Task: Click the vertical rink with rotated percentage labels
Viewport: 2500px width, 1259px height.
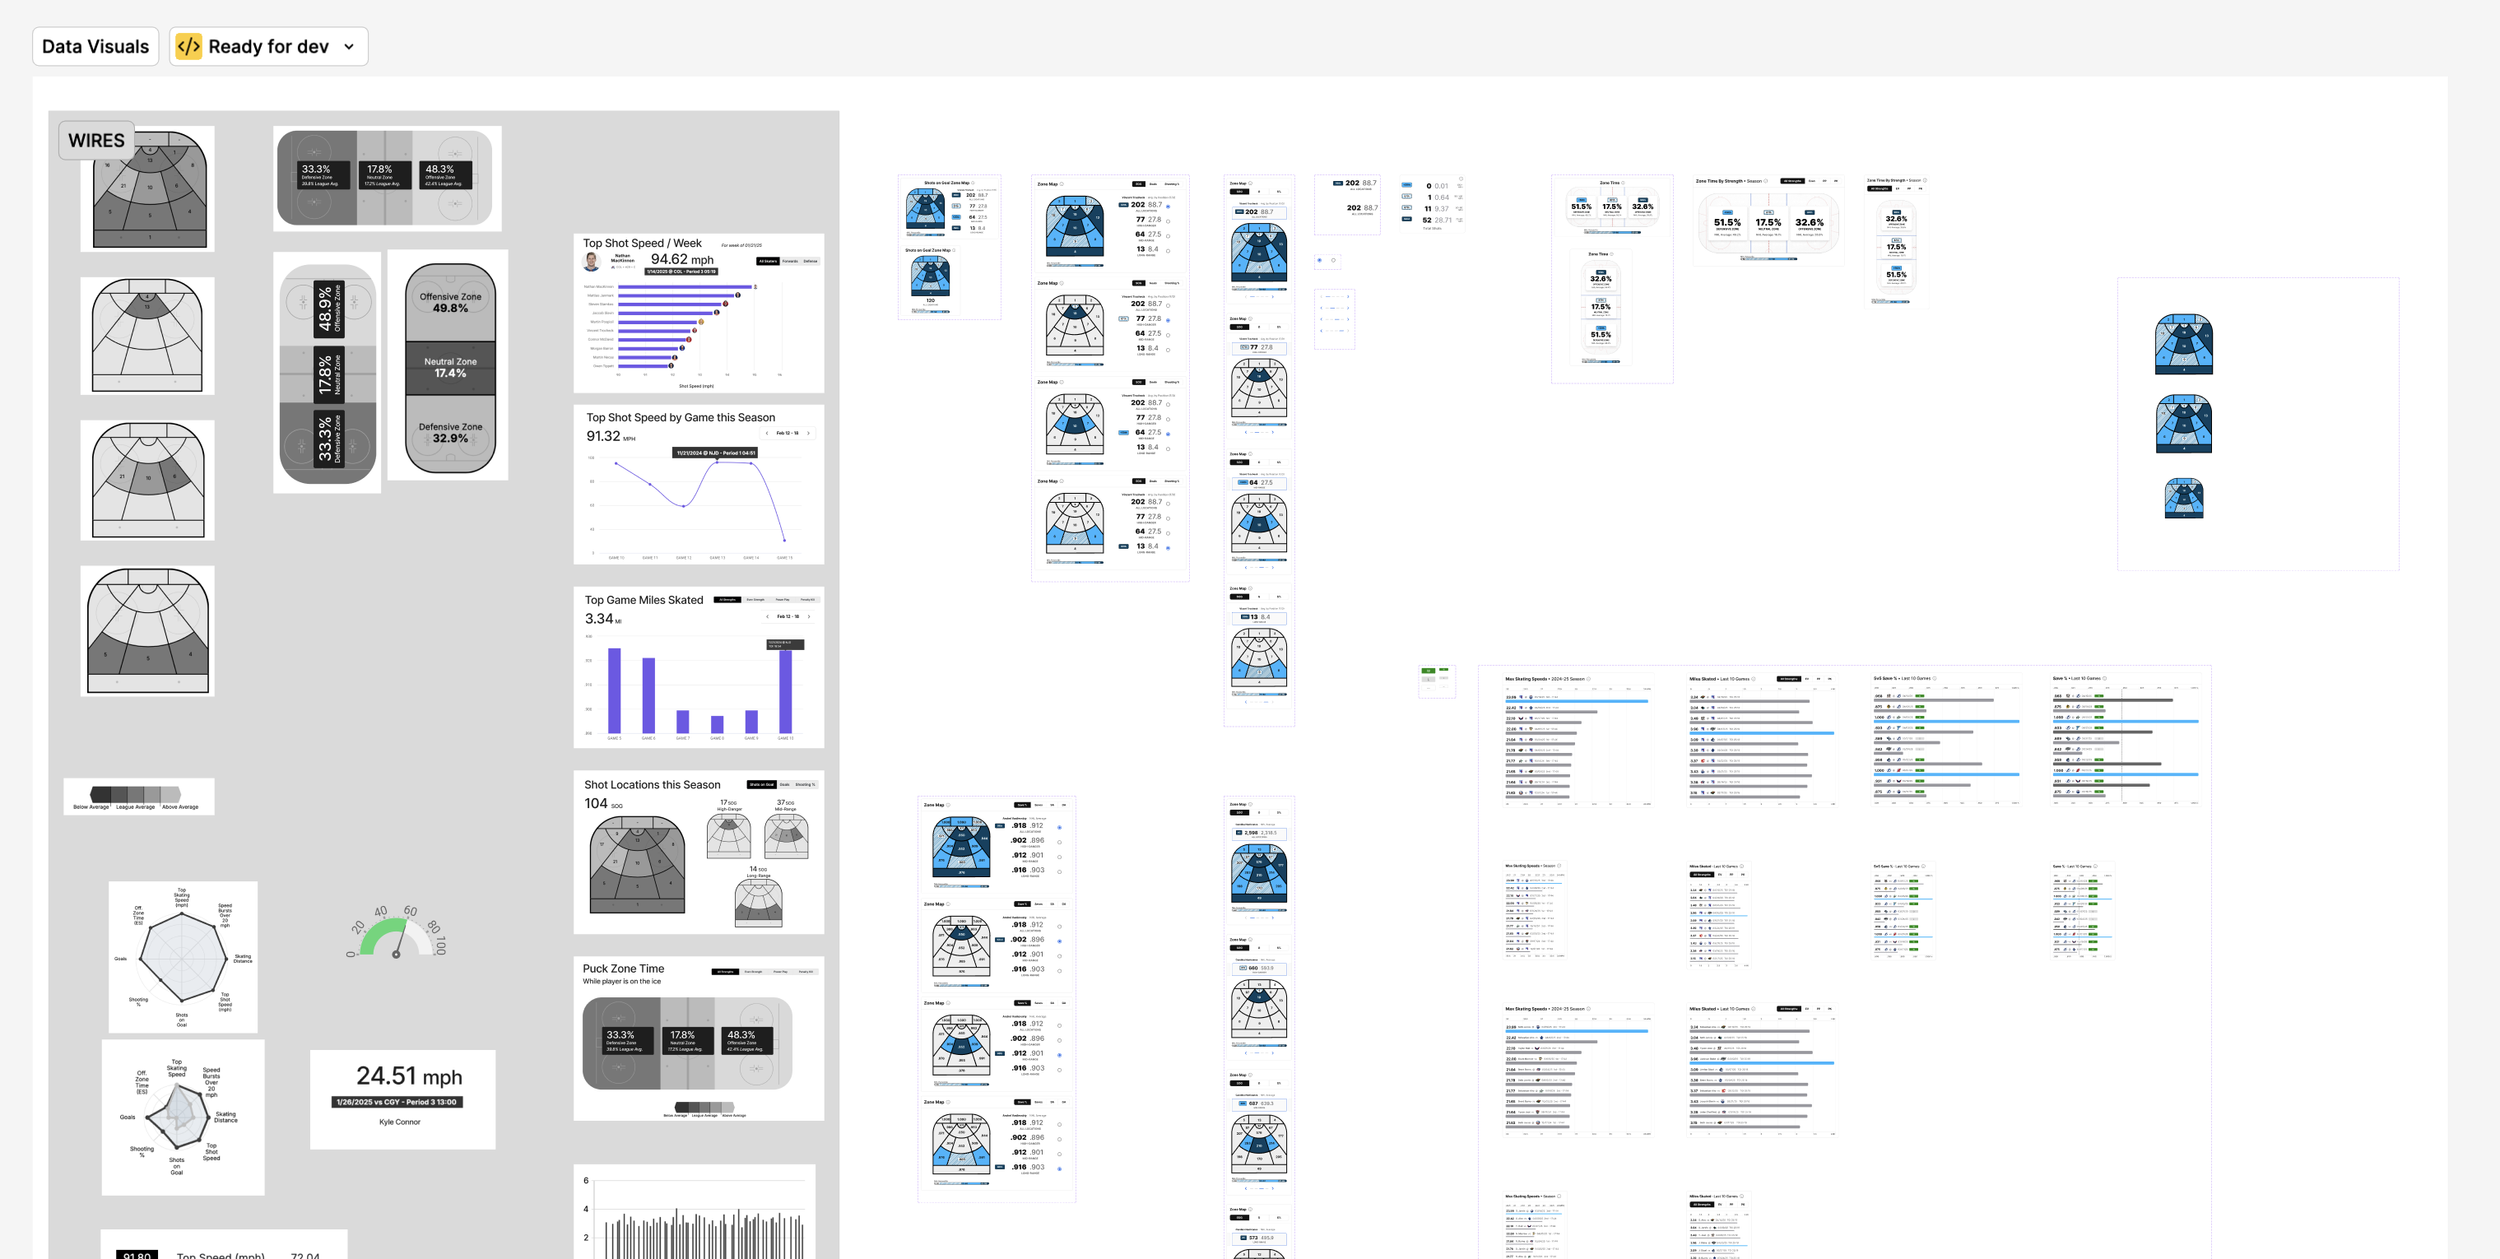Action: click(x=327, y=373)
